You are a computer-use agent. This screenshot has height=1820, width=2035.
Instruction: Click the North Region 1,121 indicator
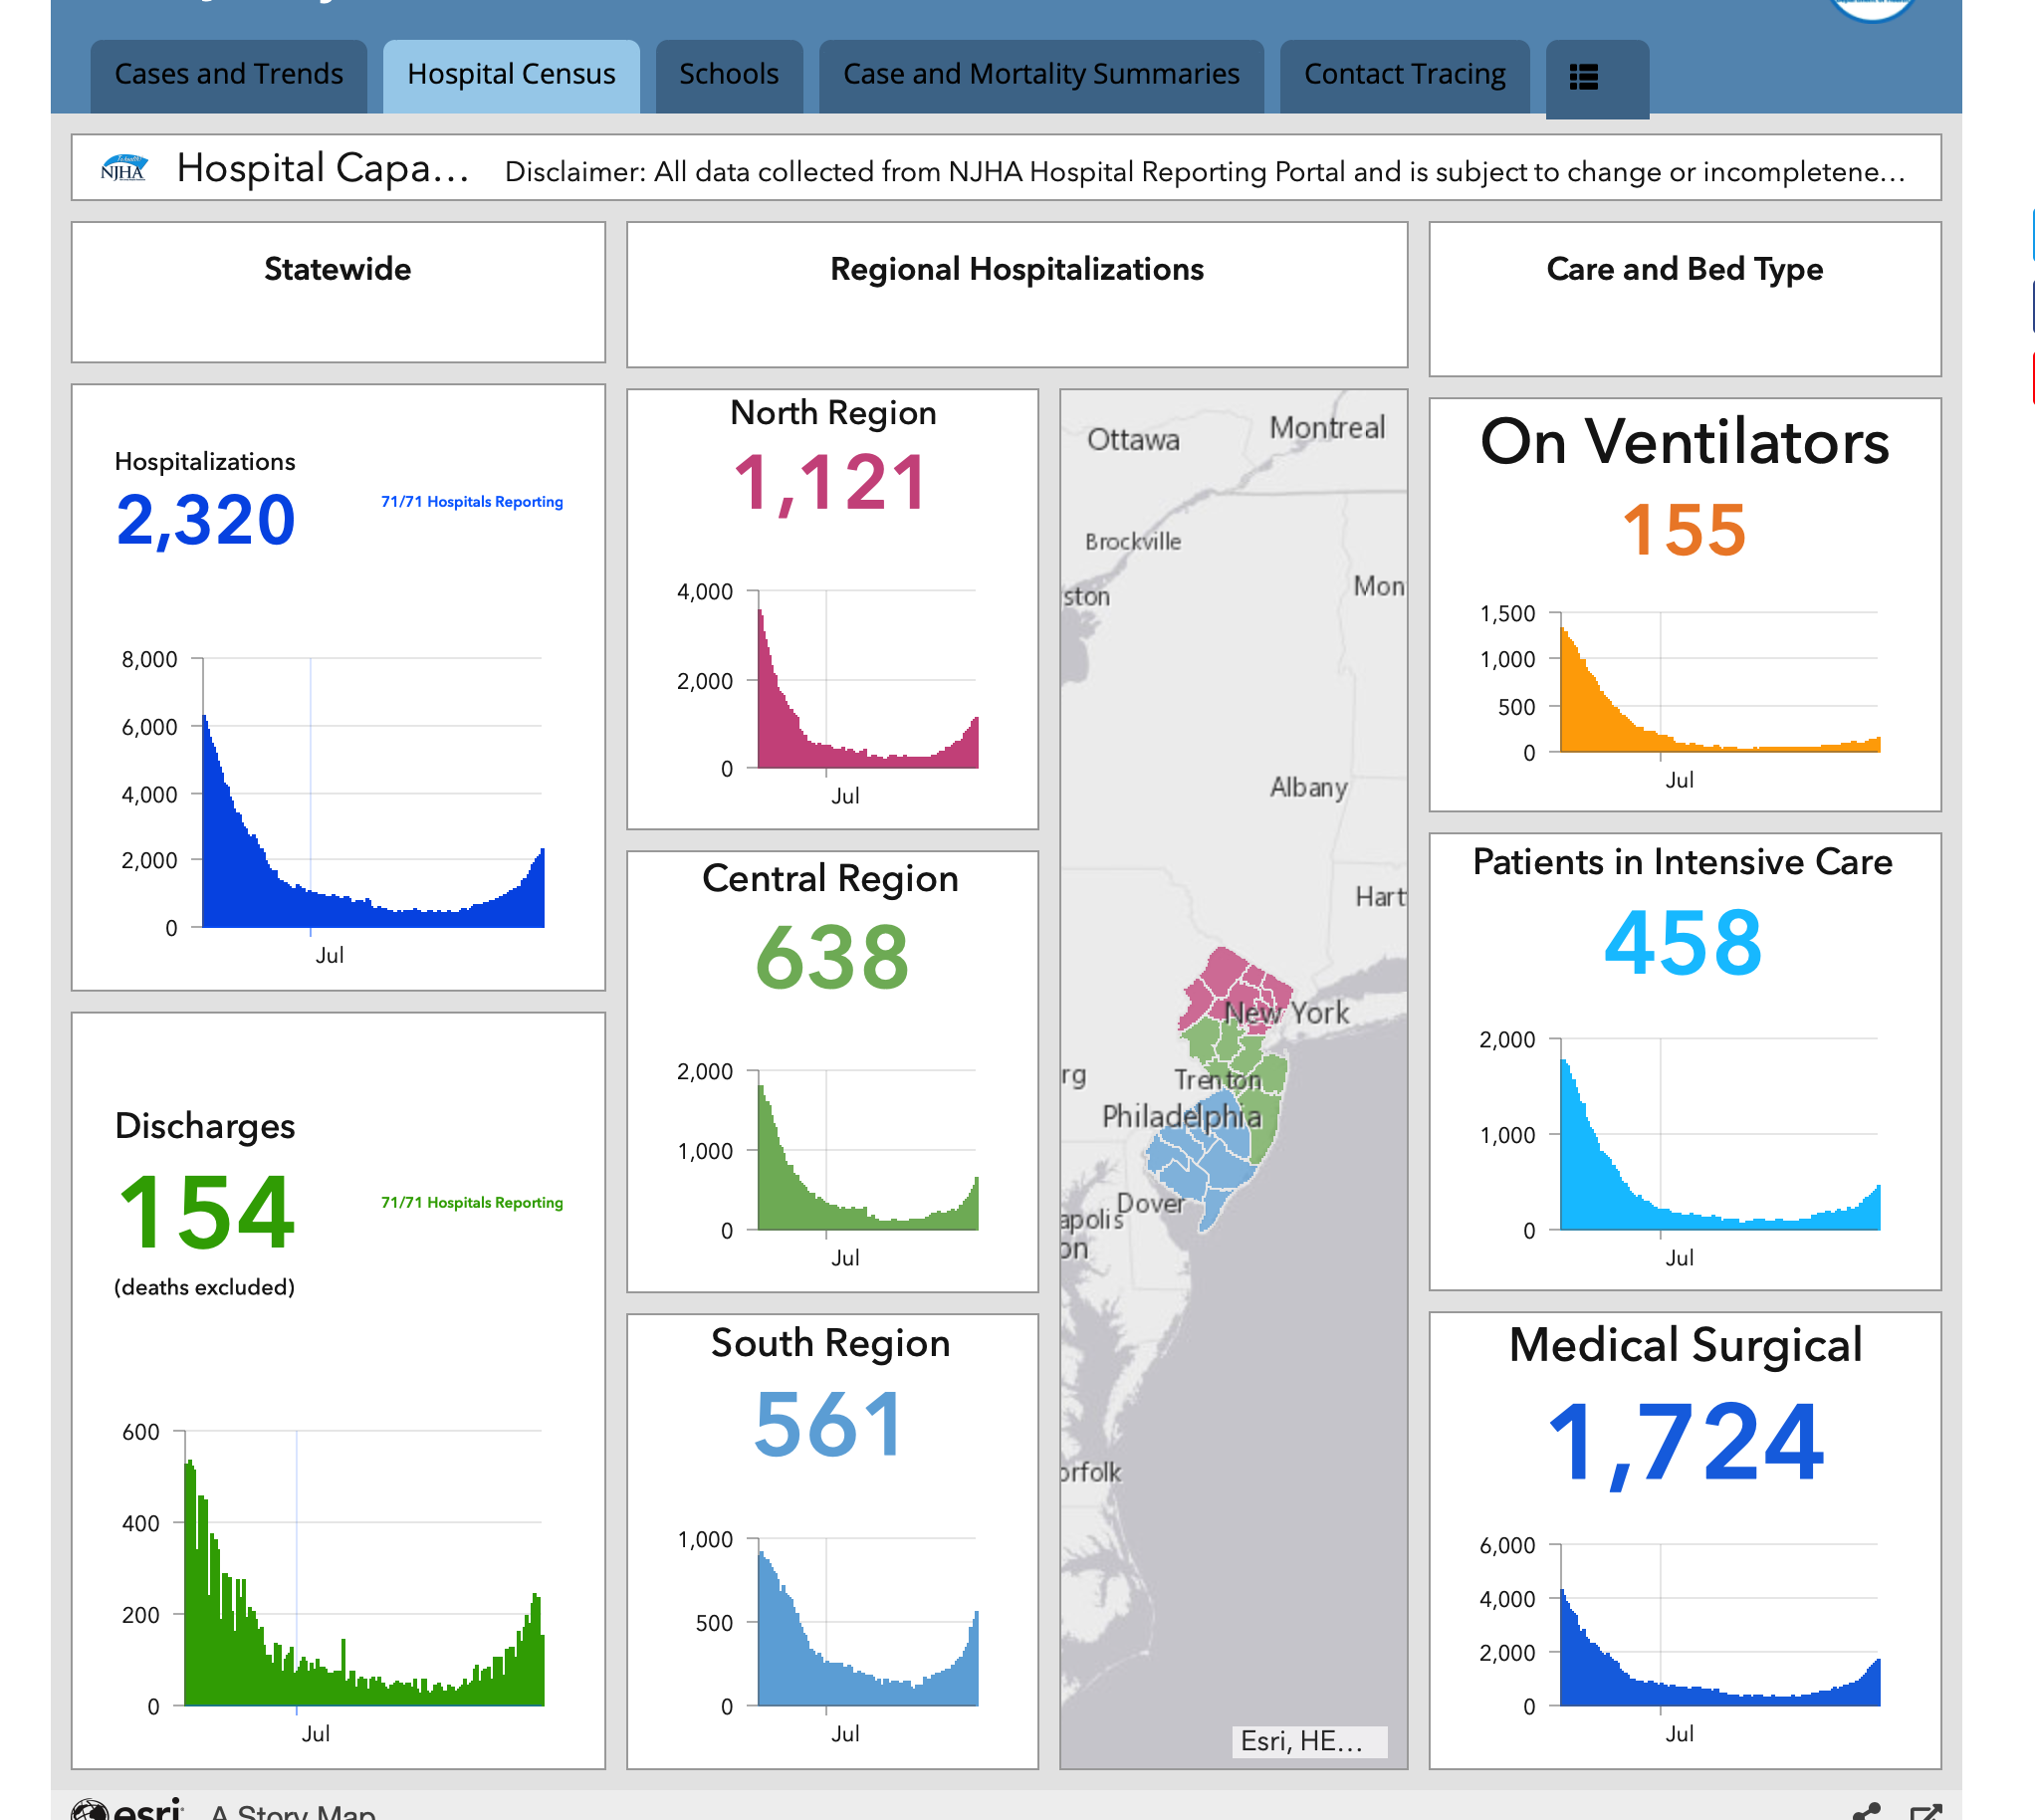coord(832,484)
